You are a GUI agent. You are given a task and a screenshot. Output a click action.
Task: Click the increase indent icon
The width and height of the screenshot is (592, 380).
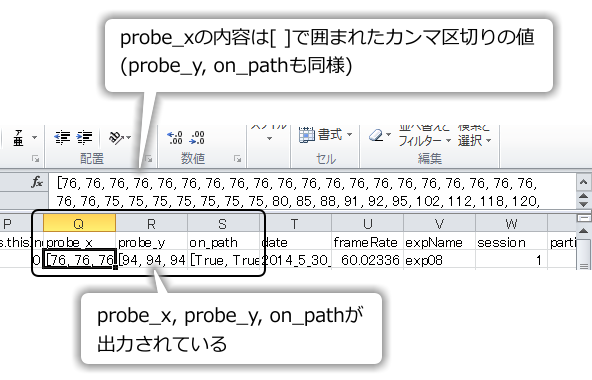click(x=85, y=137)
